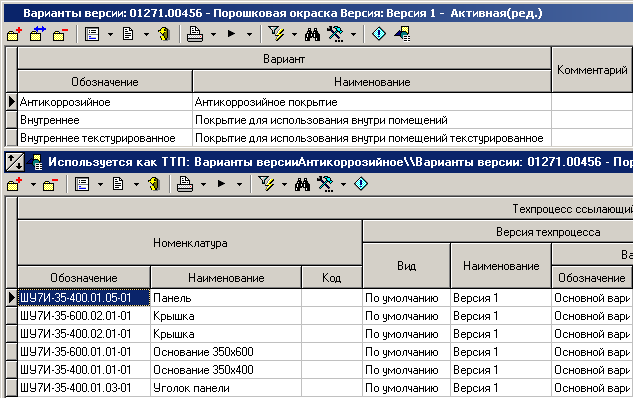Click the delete folder icon in top toolbar
This screenshot has height=398, width=633.
tap(60, 34)
